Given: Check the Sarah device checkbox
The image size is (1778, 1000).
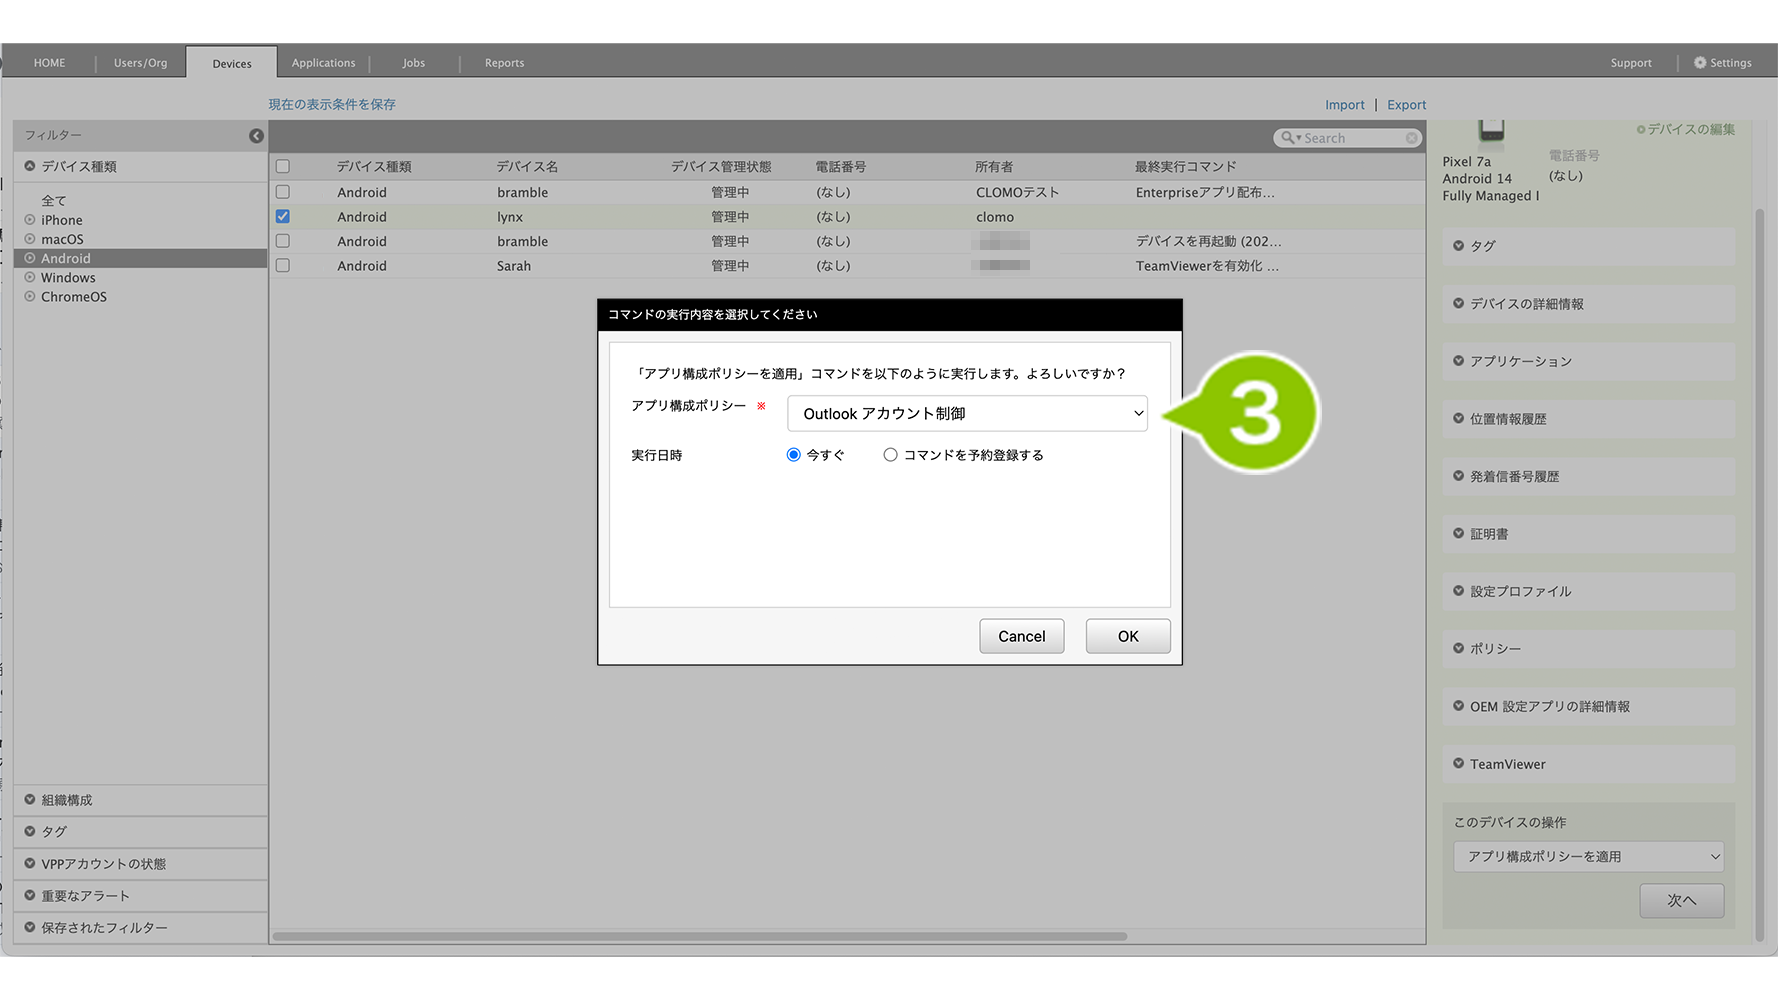Looking at the screenshot, I should point(283,266).
